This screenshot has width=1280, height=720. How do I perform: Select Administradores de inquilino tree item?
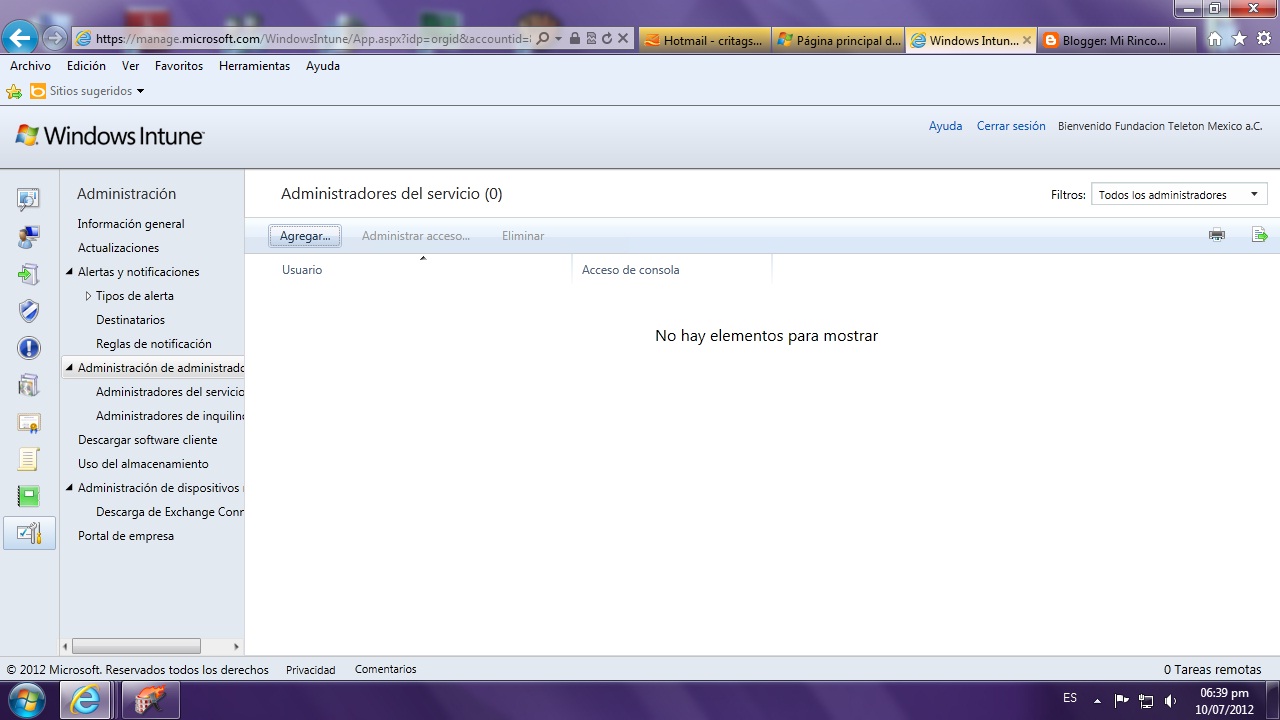click(170, 416)
